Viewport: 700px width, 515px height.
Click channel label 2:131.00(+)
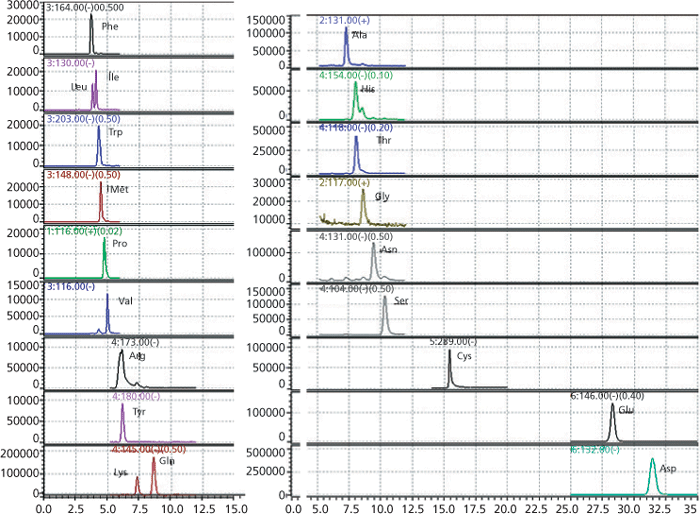[x=344, y=20]
